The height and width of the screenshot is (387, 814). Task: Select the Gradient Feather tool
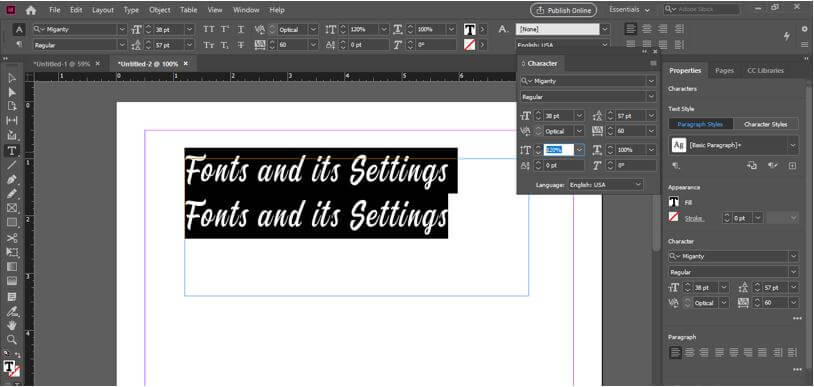[11, 281]
